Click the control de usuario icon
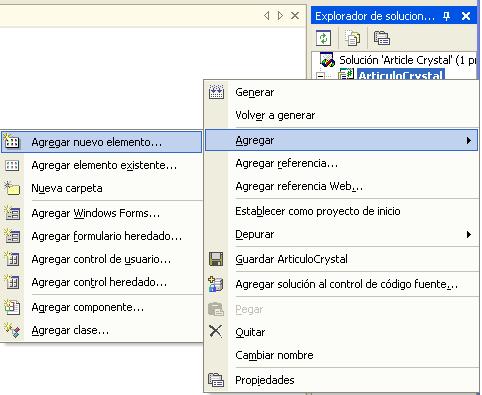482x395 pixels. [x=12, y=259]
